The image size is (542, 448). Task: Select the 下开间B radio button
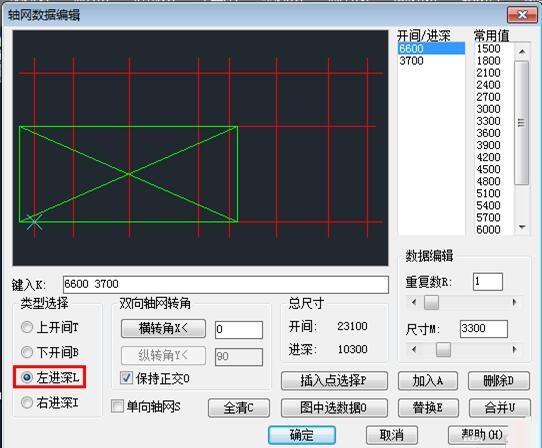point(27,352)
